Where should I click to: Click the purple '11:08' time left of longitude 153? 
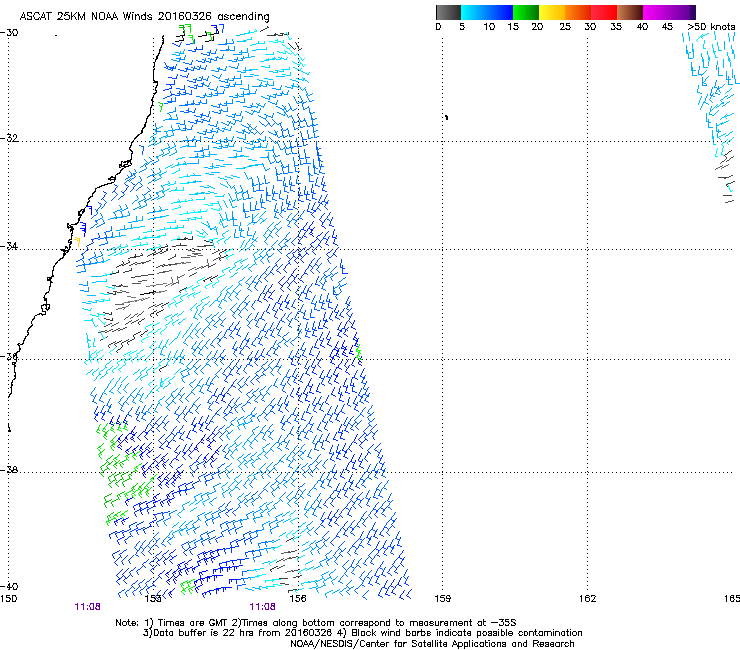(x=87, y=607)
